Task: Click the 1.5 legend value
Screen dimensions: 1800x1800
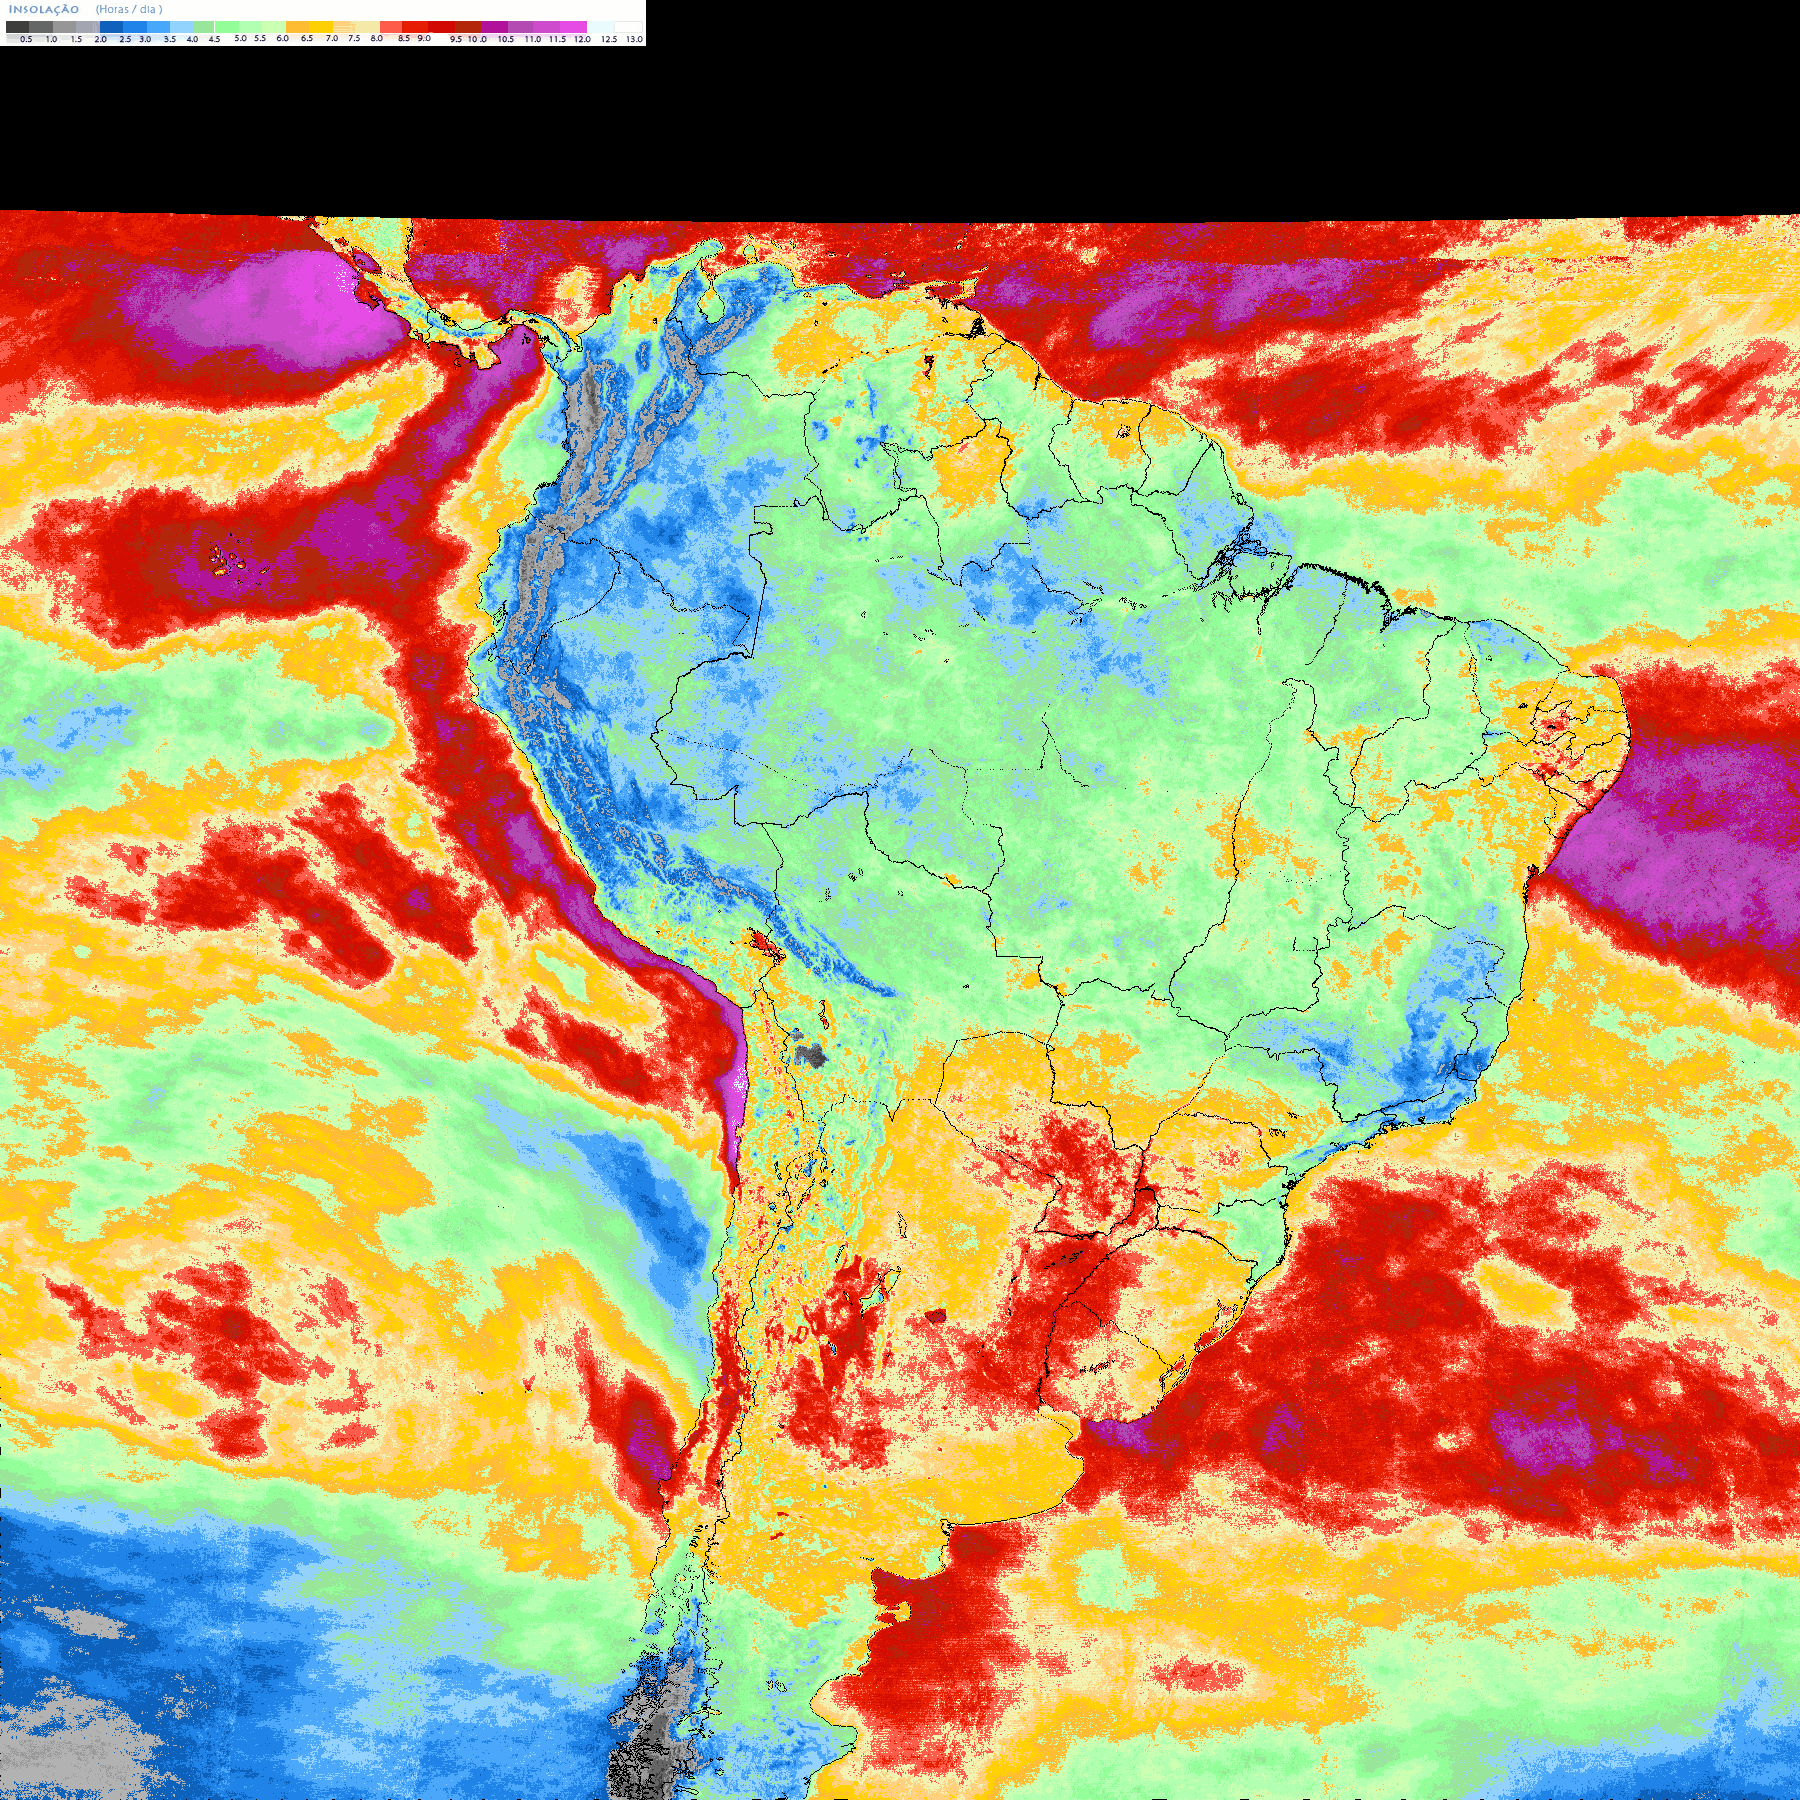Action: click(77, 39)
